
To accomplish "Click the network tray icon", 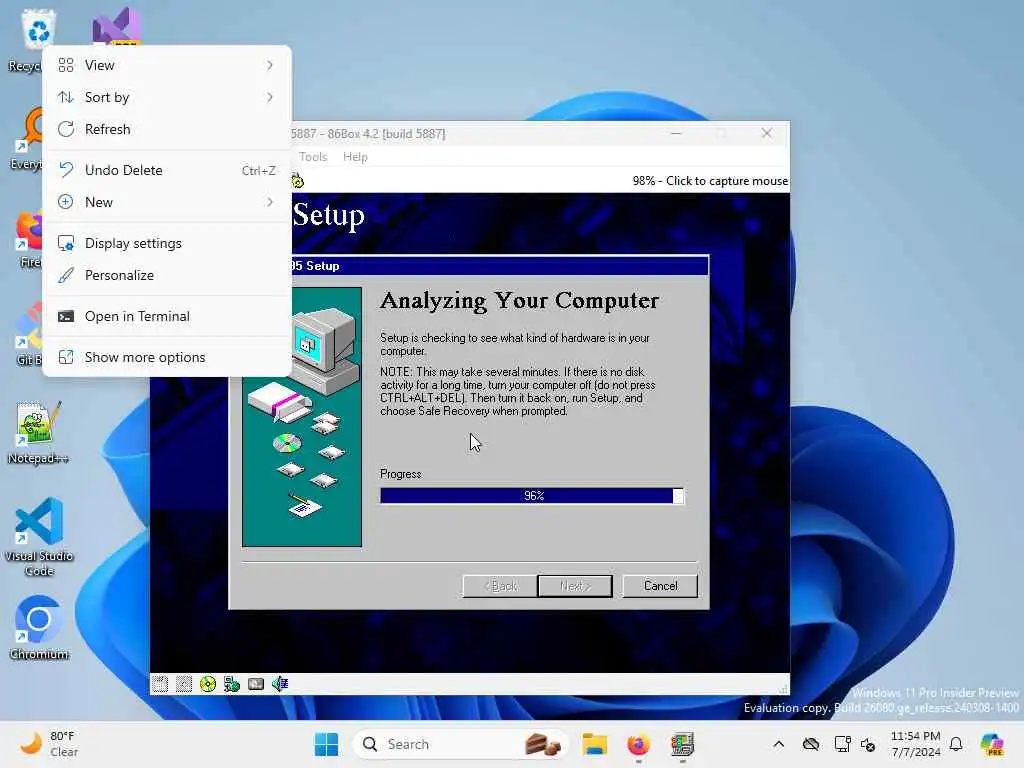I will 842,744.
